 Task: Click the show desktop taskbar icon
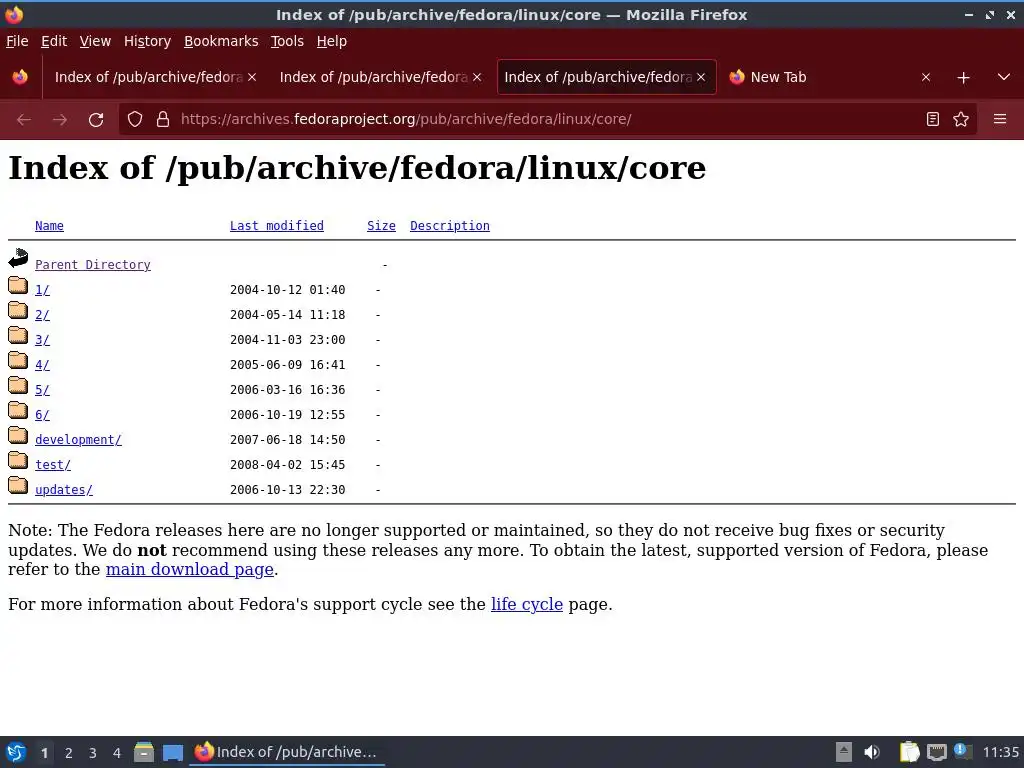[x=172, y=753]
